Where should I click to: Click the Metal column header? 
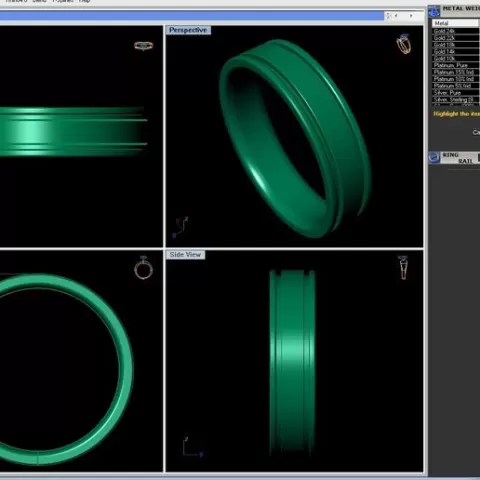(x=455, y=23)
